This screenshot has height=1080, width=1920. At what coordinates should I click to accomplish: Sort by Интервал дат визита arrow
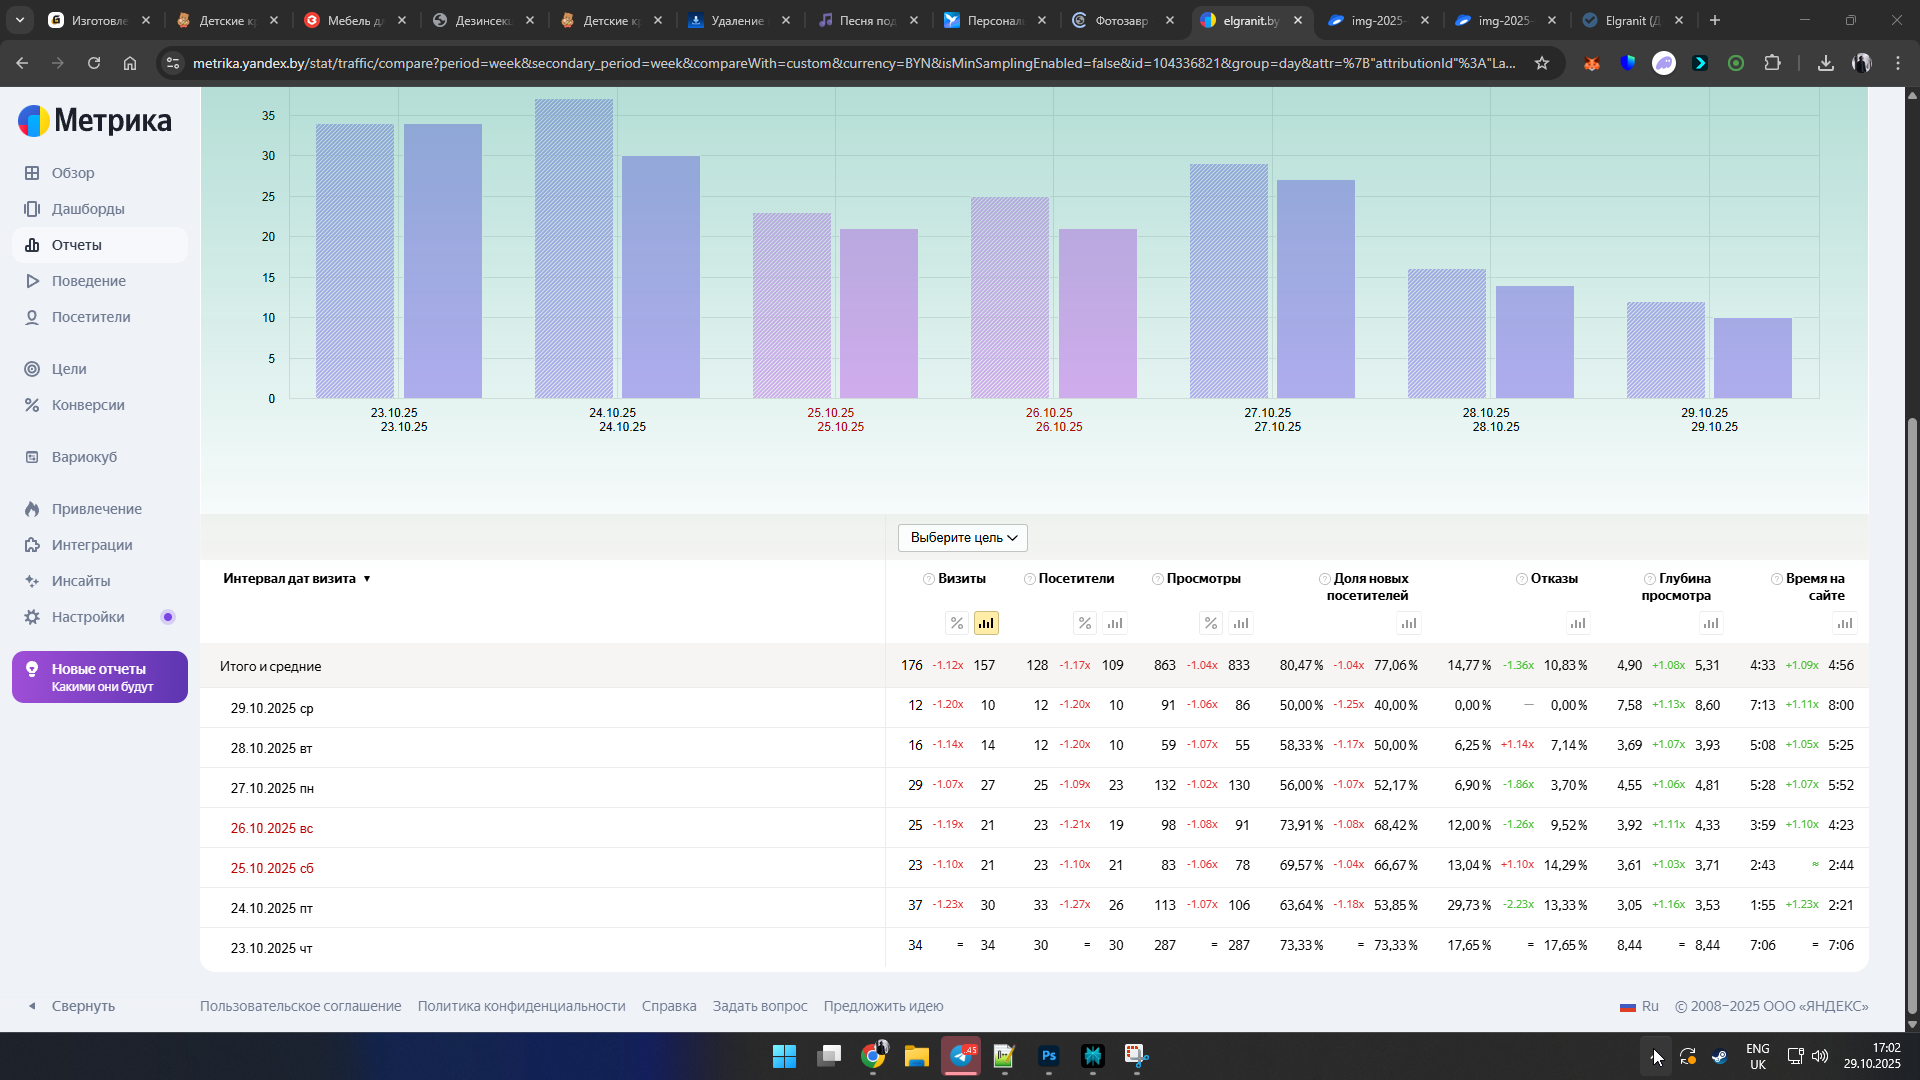[x=367, y=579]
